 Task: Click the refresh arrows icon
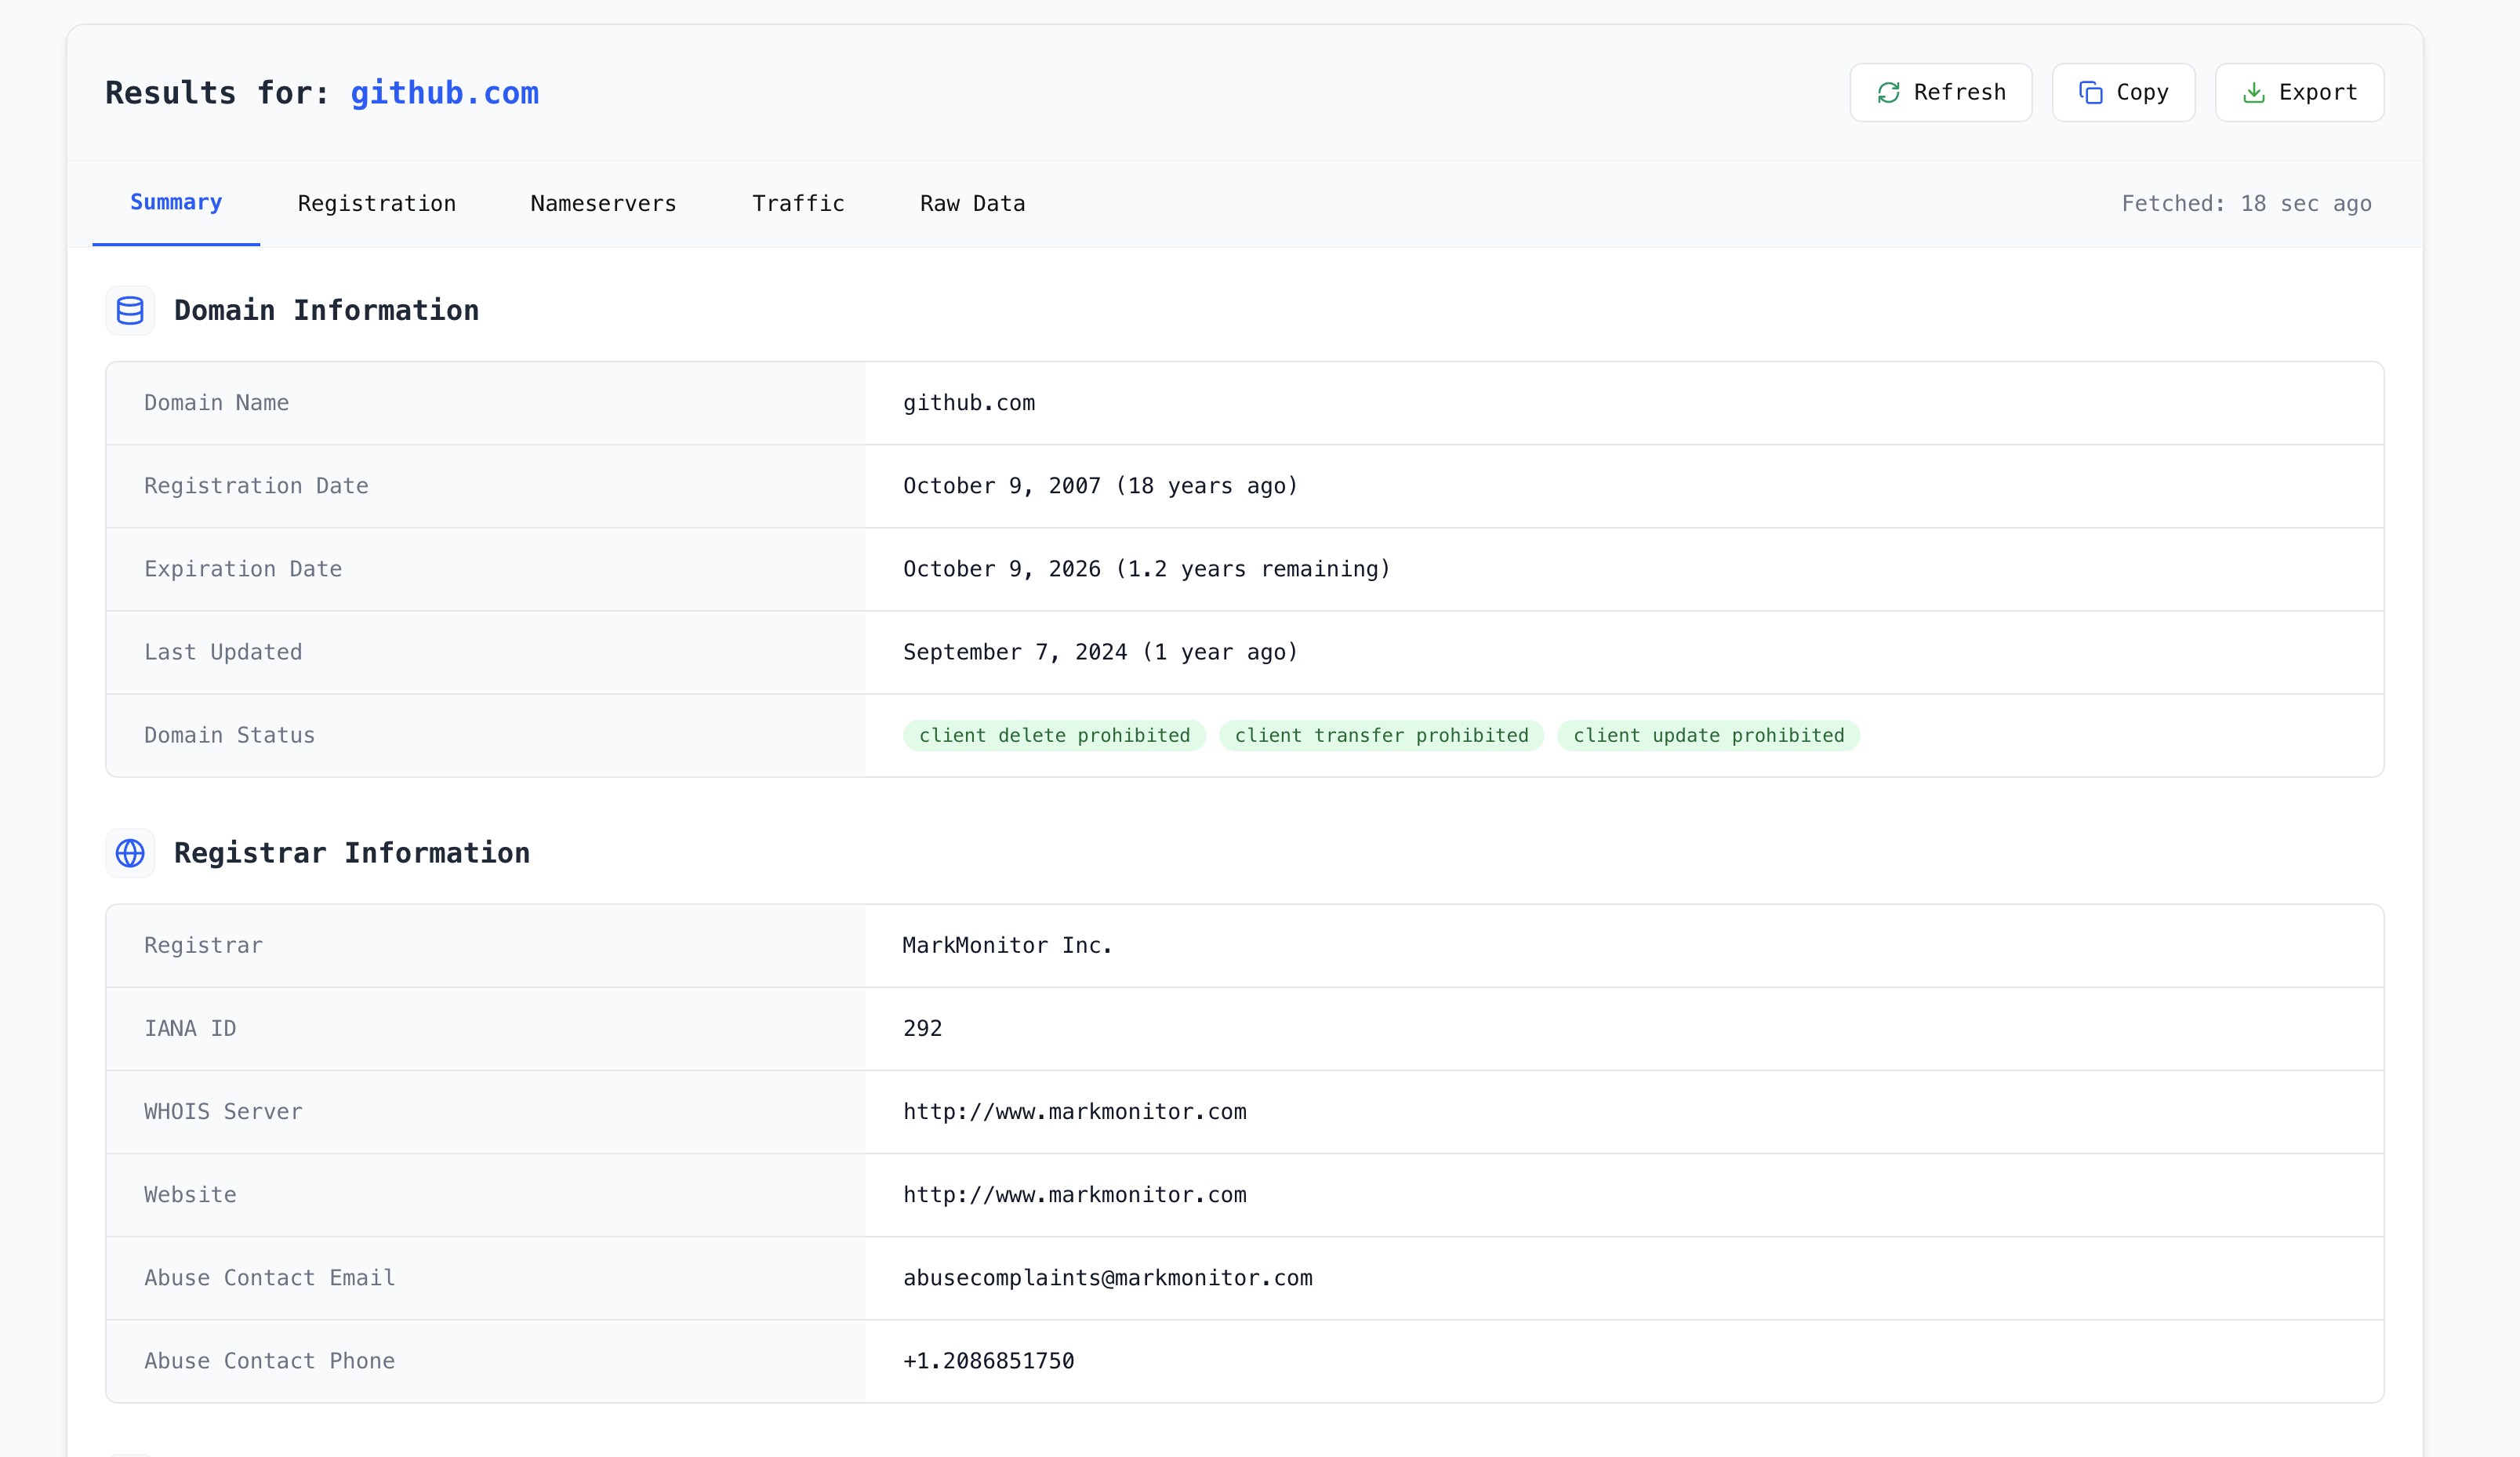click(x=1888, y=93)
